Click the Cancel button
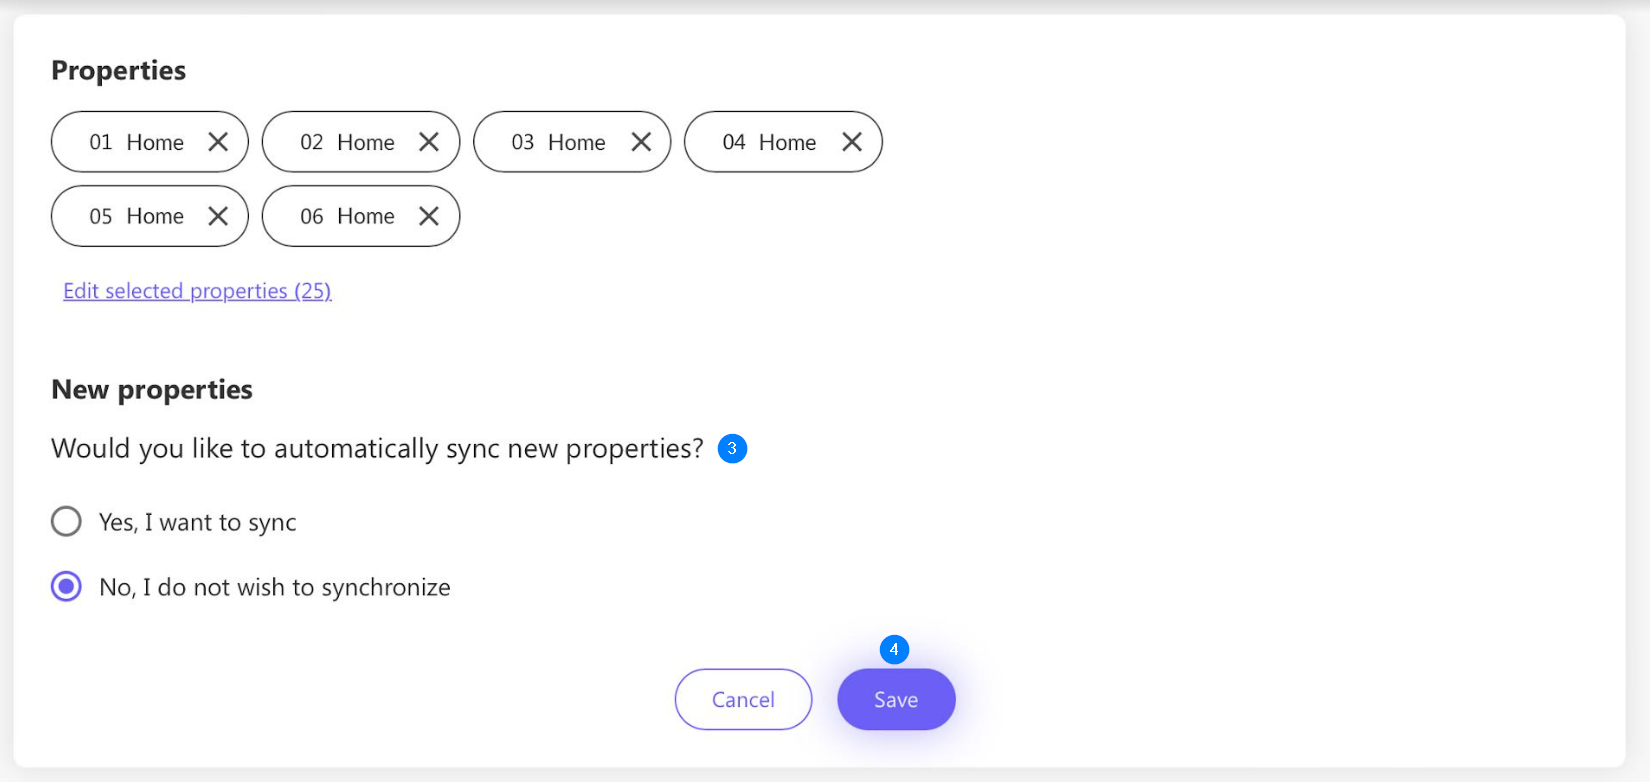 (743, 700)
